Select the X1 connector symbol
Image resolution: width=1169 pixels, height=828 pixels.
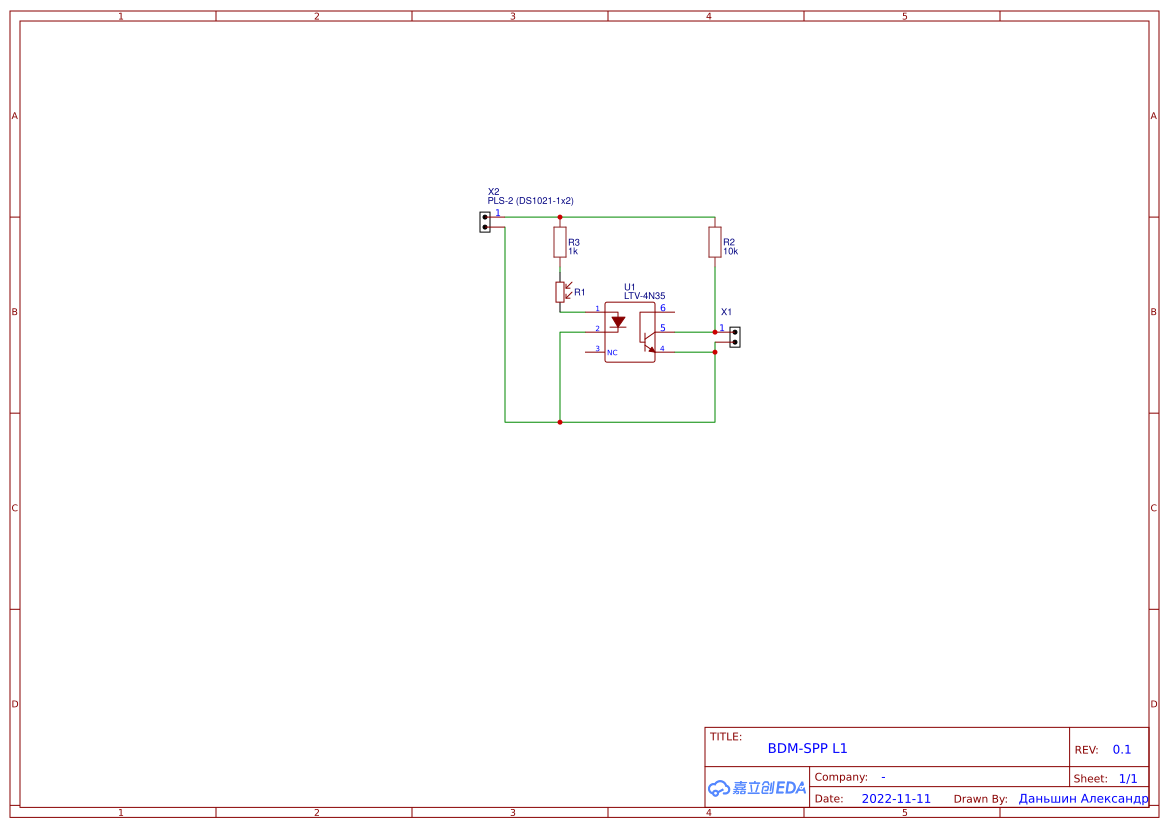coord(735,337)
